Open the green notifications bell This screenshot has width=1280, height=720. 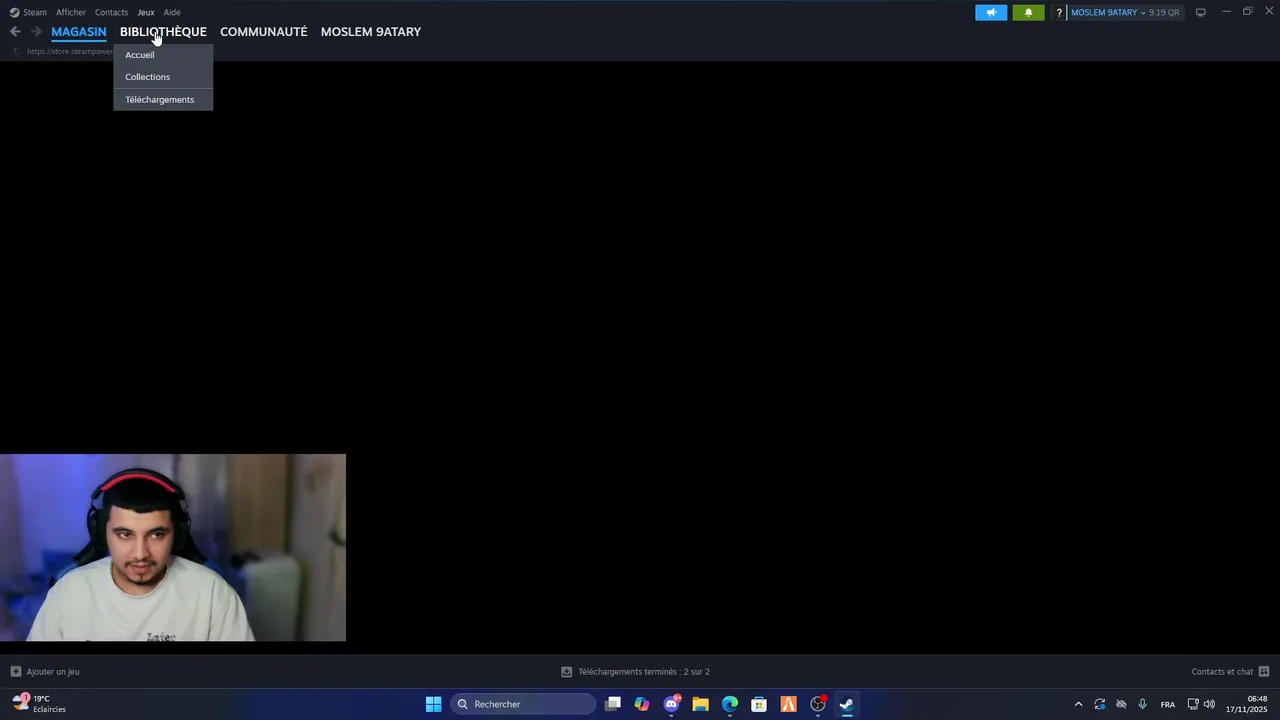pos(1028,13)
